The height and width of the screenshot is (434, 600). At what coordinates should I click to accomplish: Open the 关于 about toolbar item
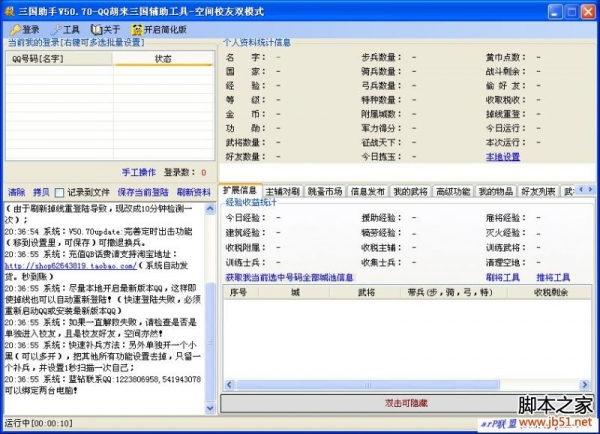tap(106, 29)
